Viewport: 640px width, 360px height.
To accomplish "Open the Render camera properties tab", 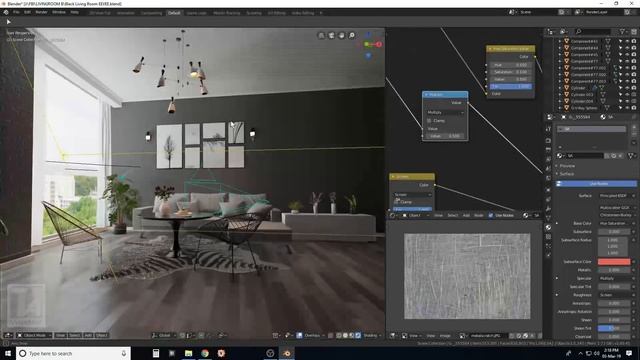I will [x=548, y=141].
